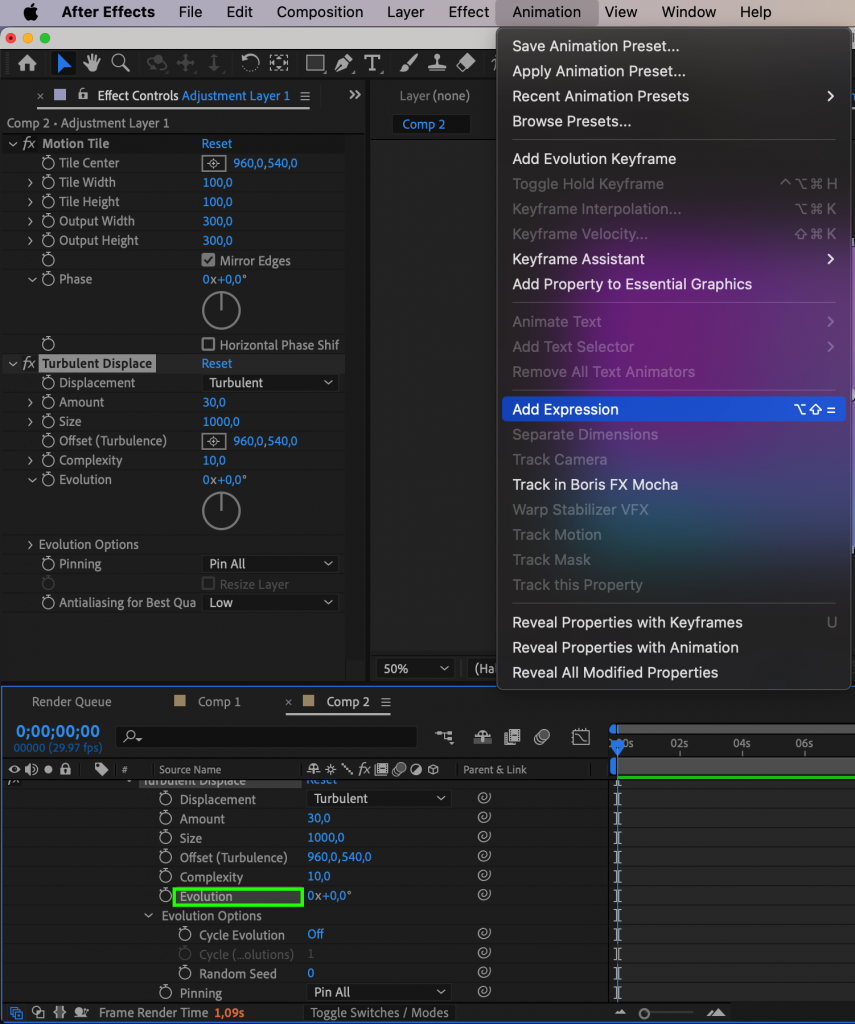Image resolution: width=855 pixels, height=1024 pixels.
Task: Turn on Cycle Evolution
Action: pos(315,933)
